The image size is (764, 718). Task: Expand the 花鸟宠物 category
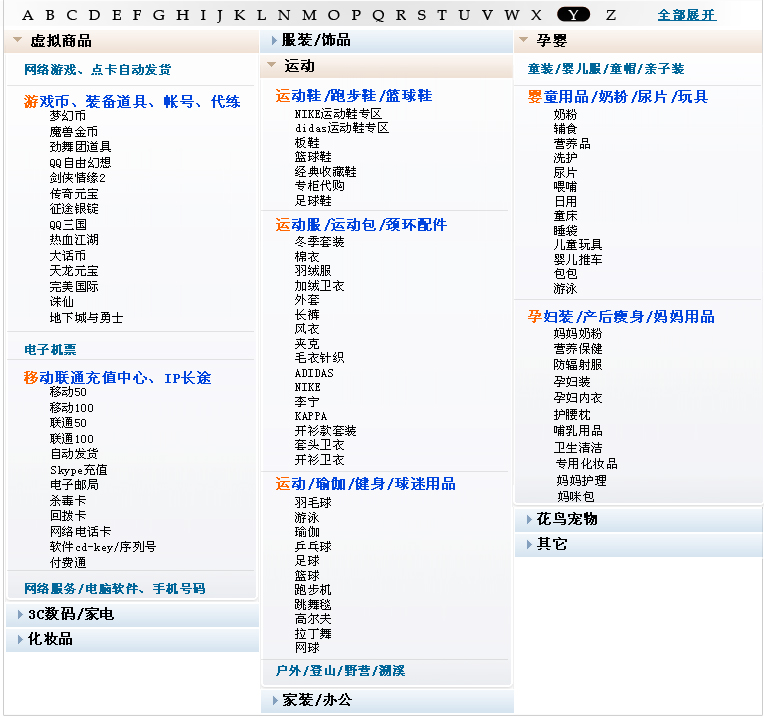(x=566, y=519)
